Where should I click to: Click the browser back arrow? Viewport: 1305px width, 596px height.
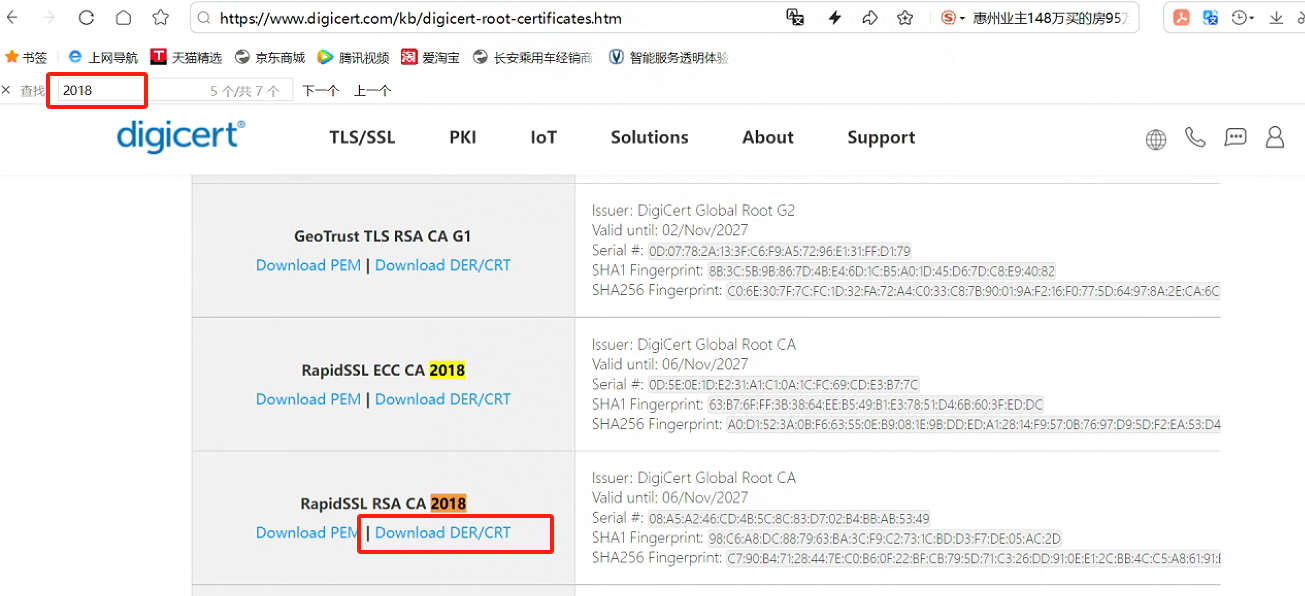click(12, 18)
